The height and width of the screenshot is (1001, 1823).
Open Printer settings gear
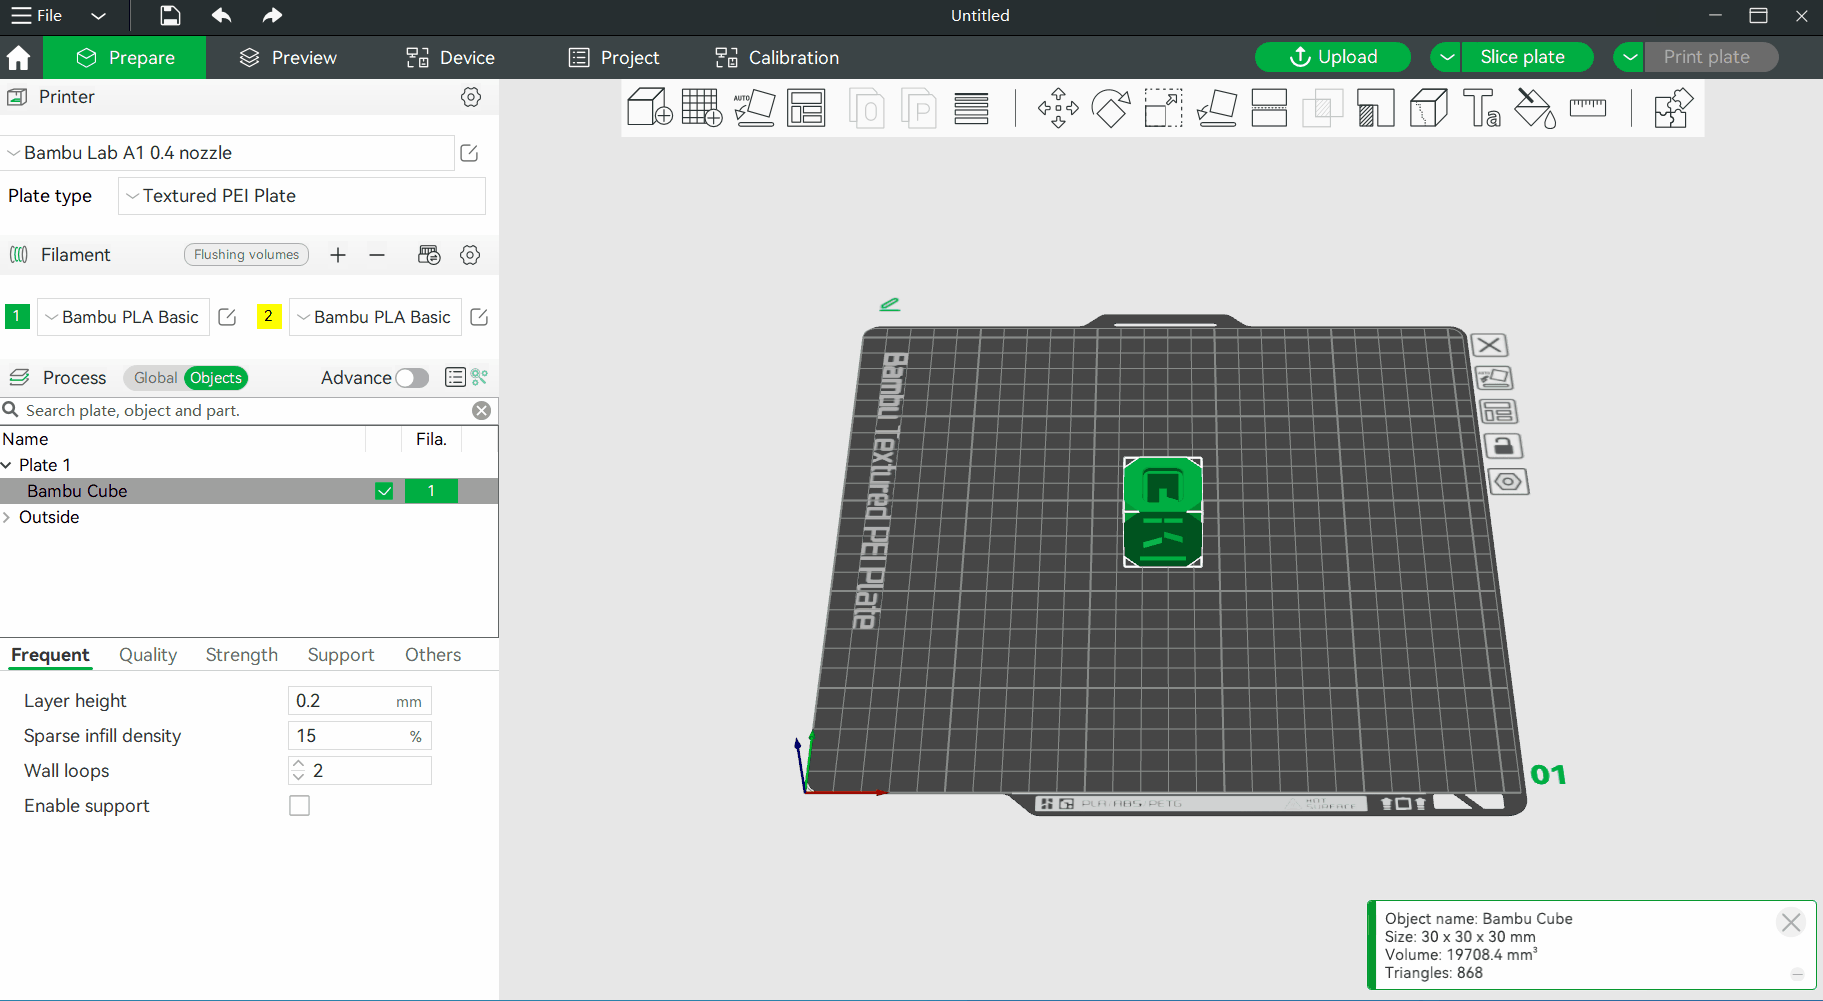471,97
